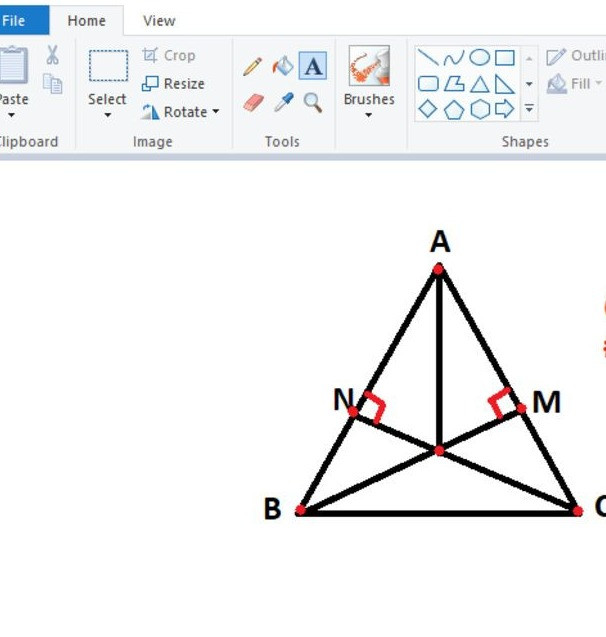606x637 pixels.
Task: Click the Resize button
Action: (173, 84)
